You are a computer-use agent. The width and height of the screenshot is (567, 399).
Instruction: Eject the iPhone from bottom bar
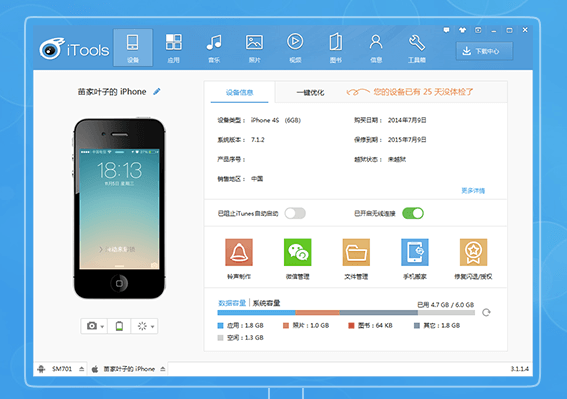point(163,369)
